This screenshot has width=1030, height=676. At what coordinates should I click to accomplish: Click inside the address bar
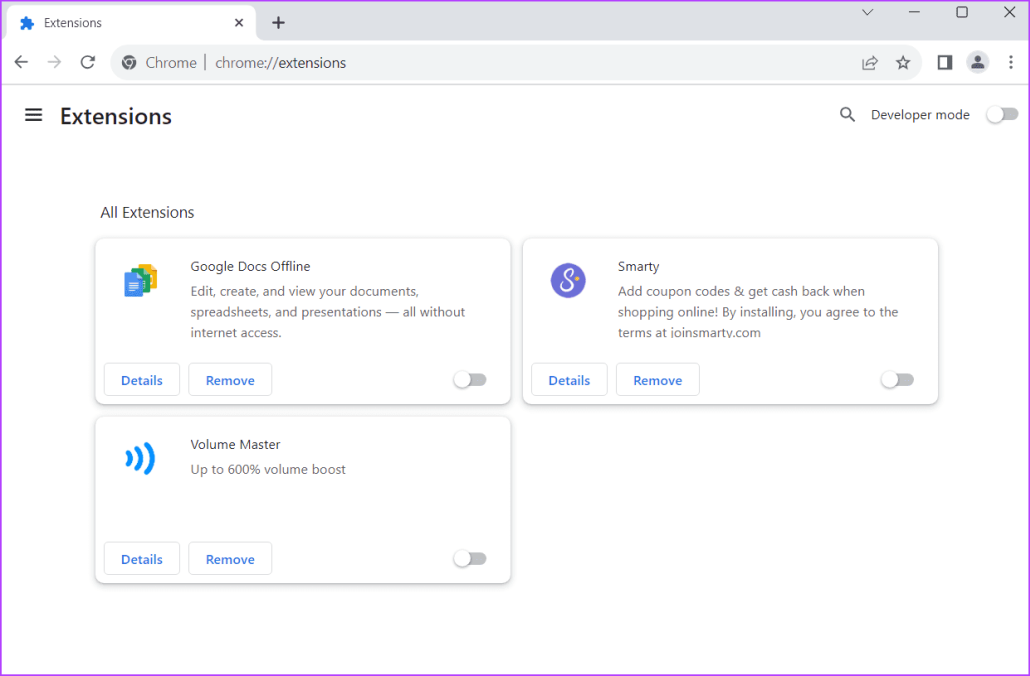click(x=500, y=62)
